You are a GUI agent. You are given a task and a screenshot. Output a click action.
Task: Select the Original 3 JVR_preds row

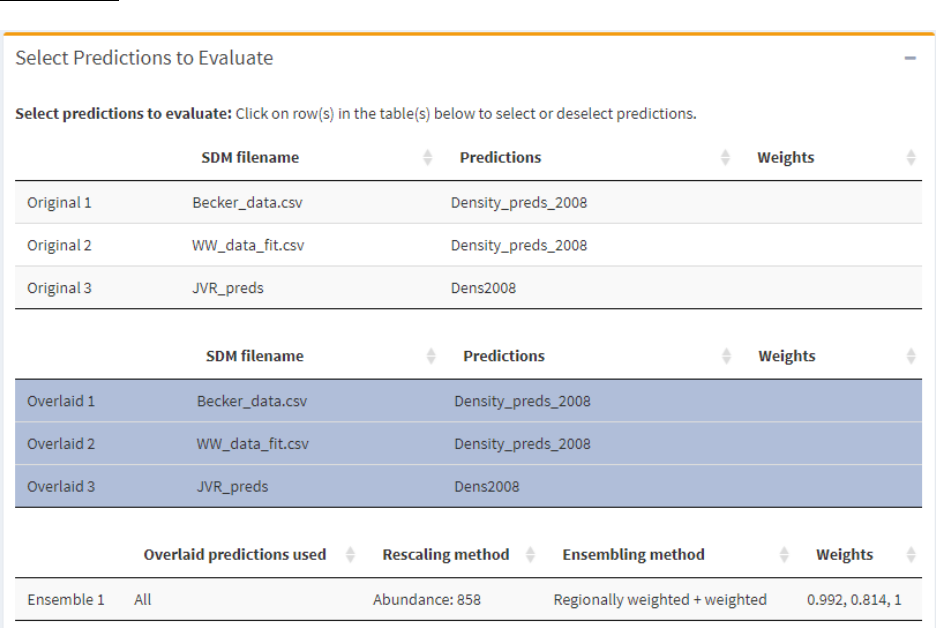coord(469,288)
